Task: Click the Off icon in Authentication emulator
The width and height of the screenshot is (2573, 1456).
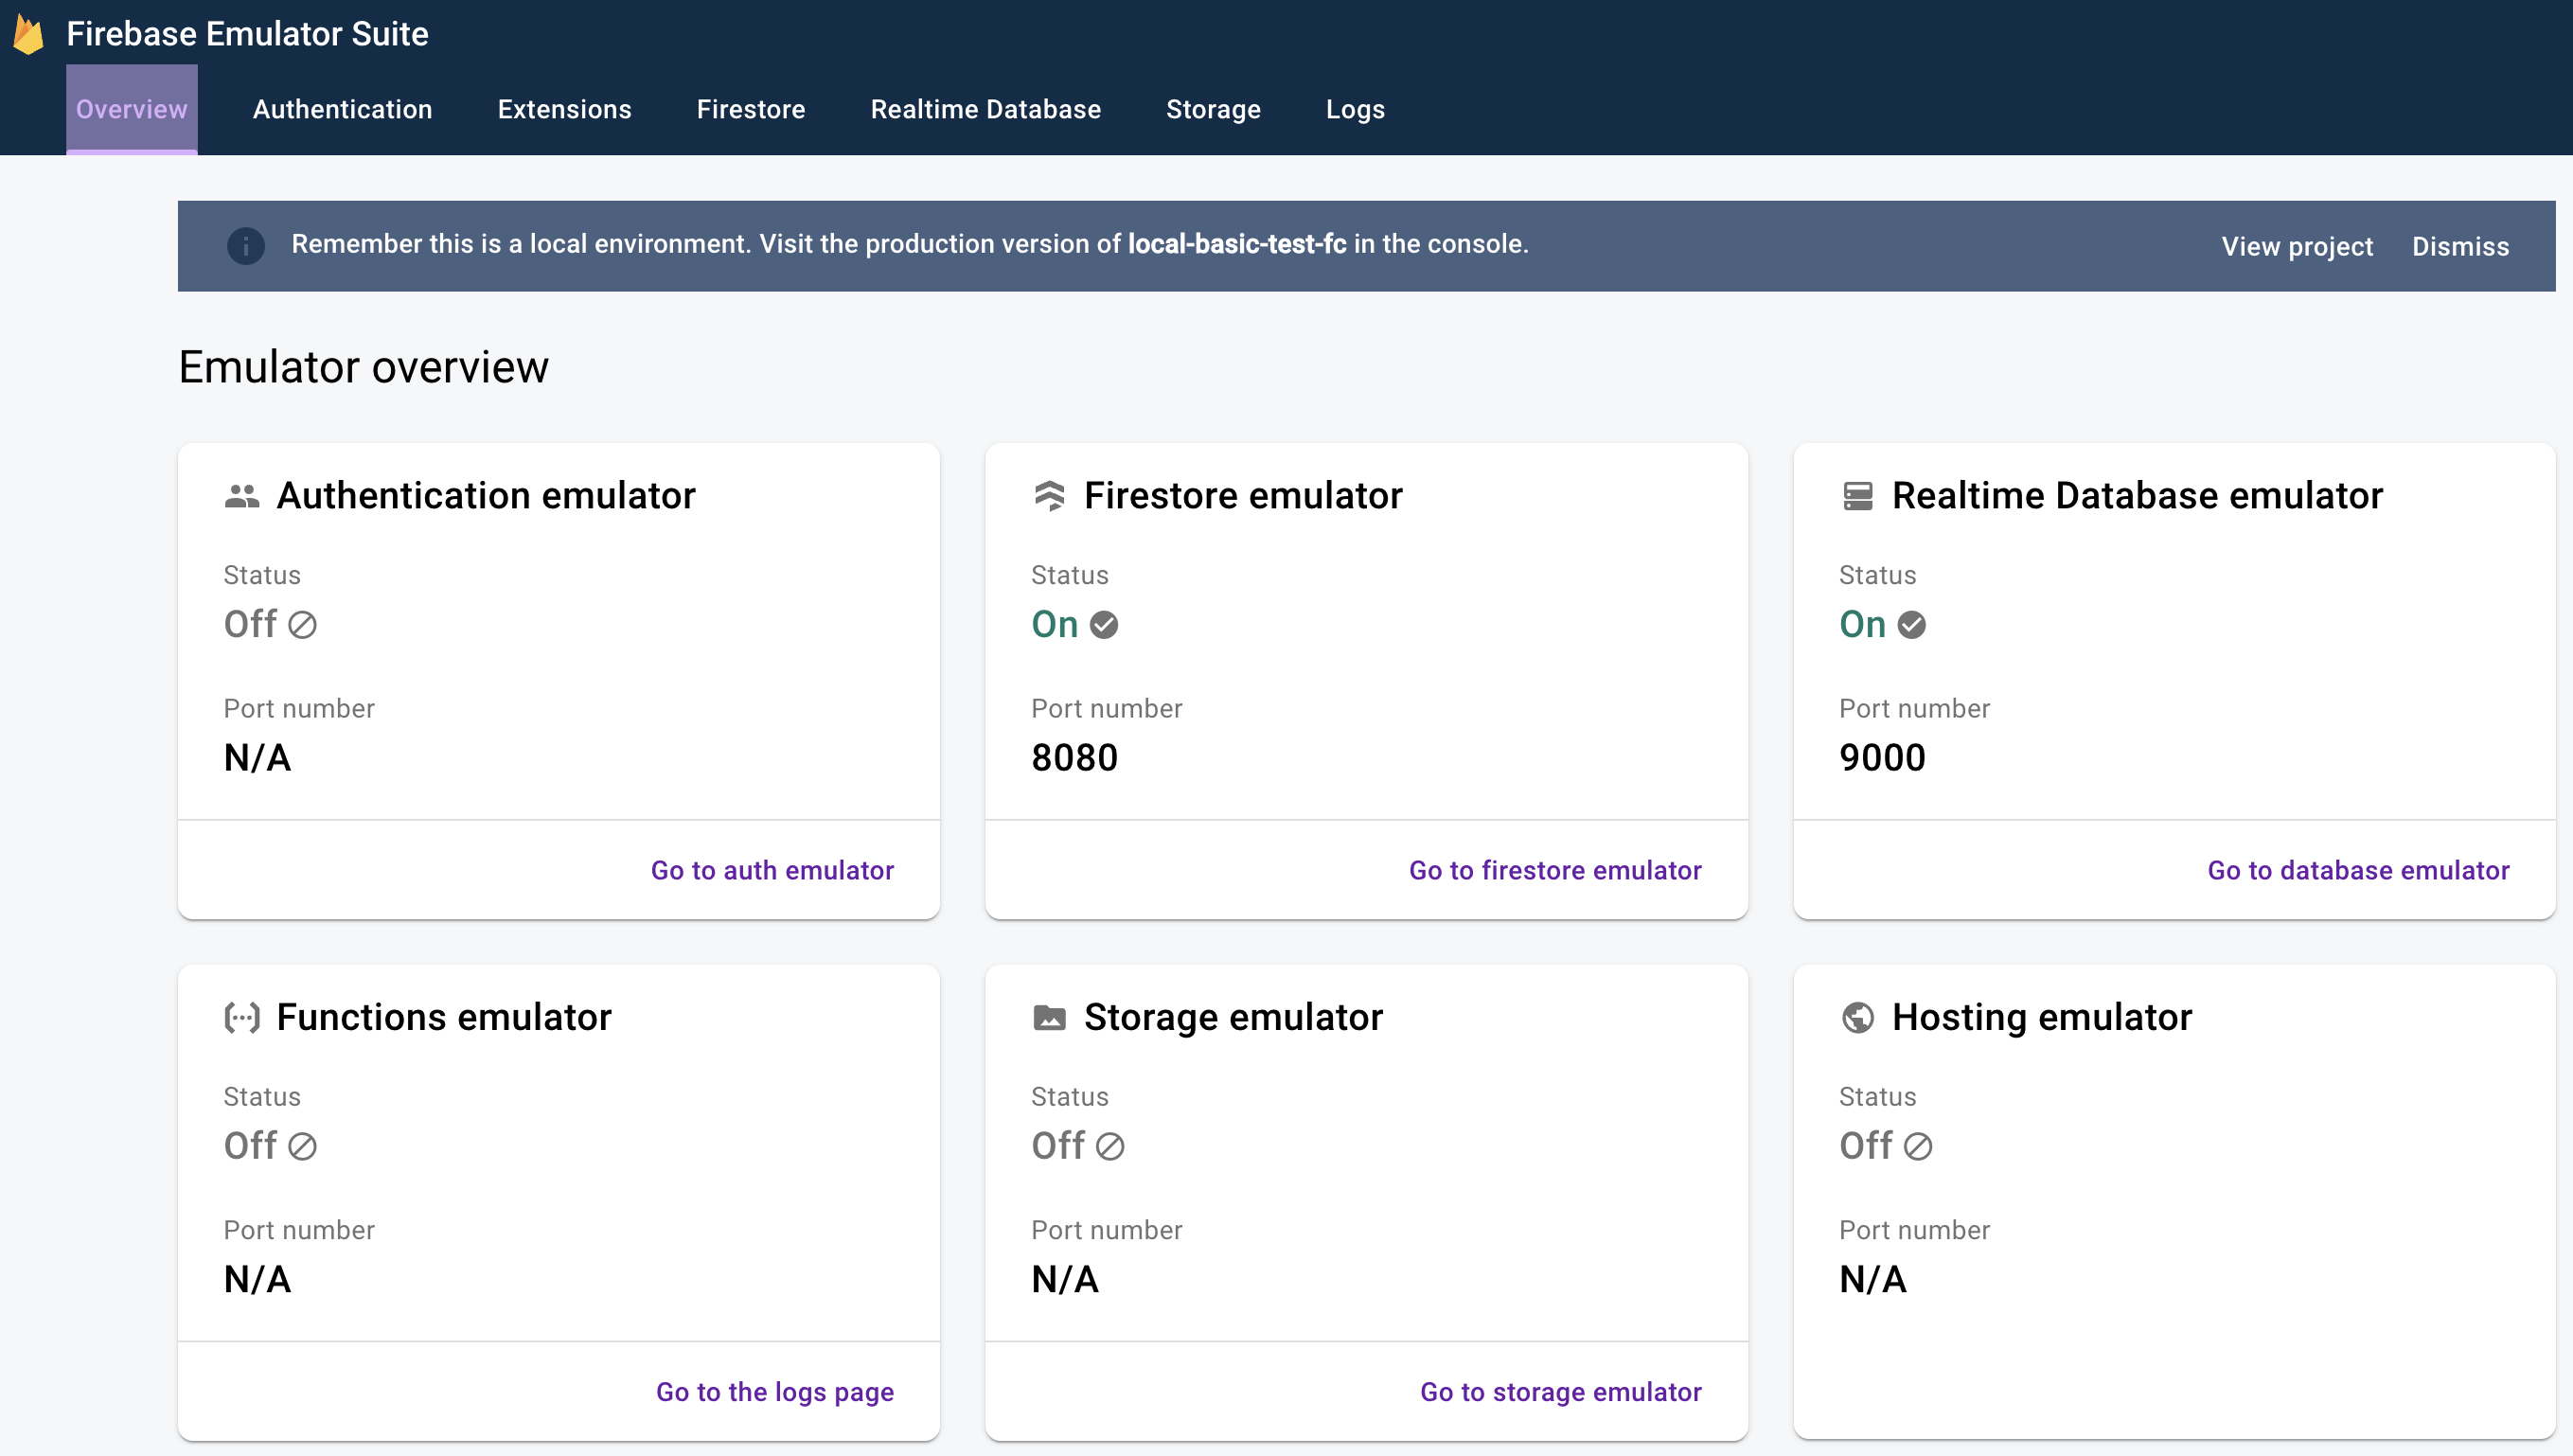Action: [302, 625]
